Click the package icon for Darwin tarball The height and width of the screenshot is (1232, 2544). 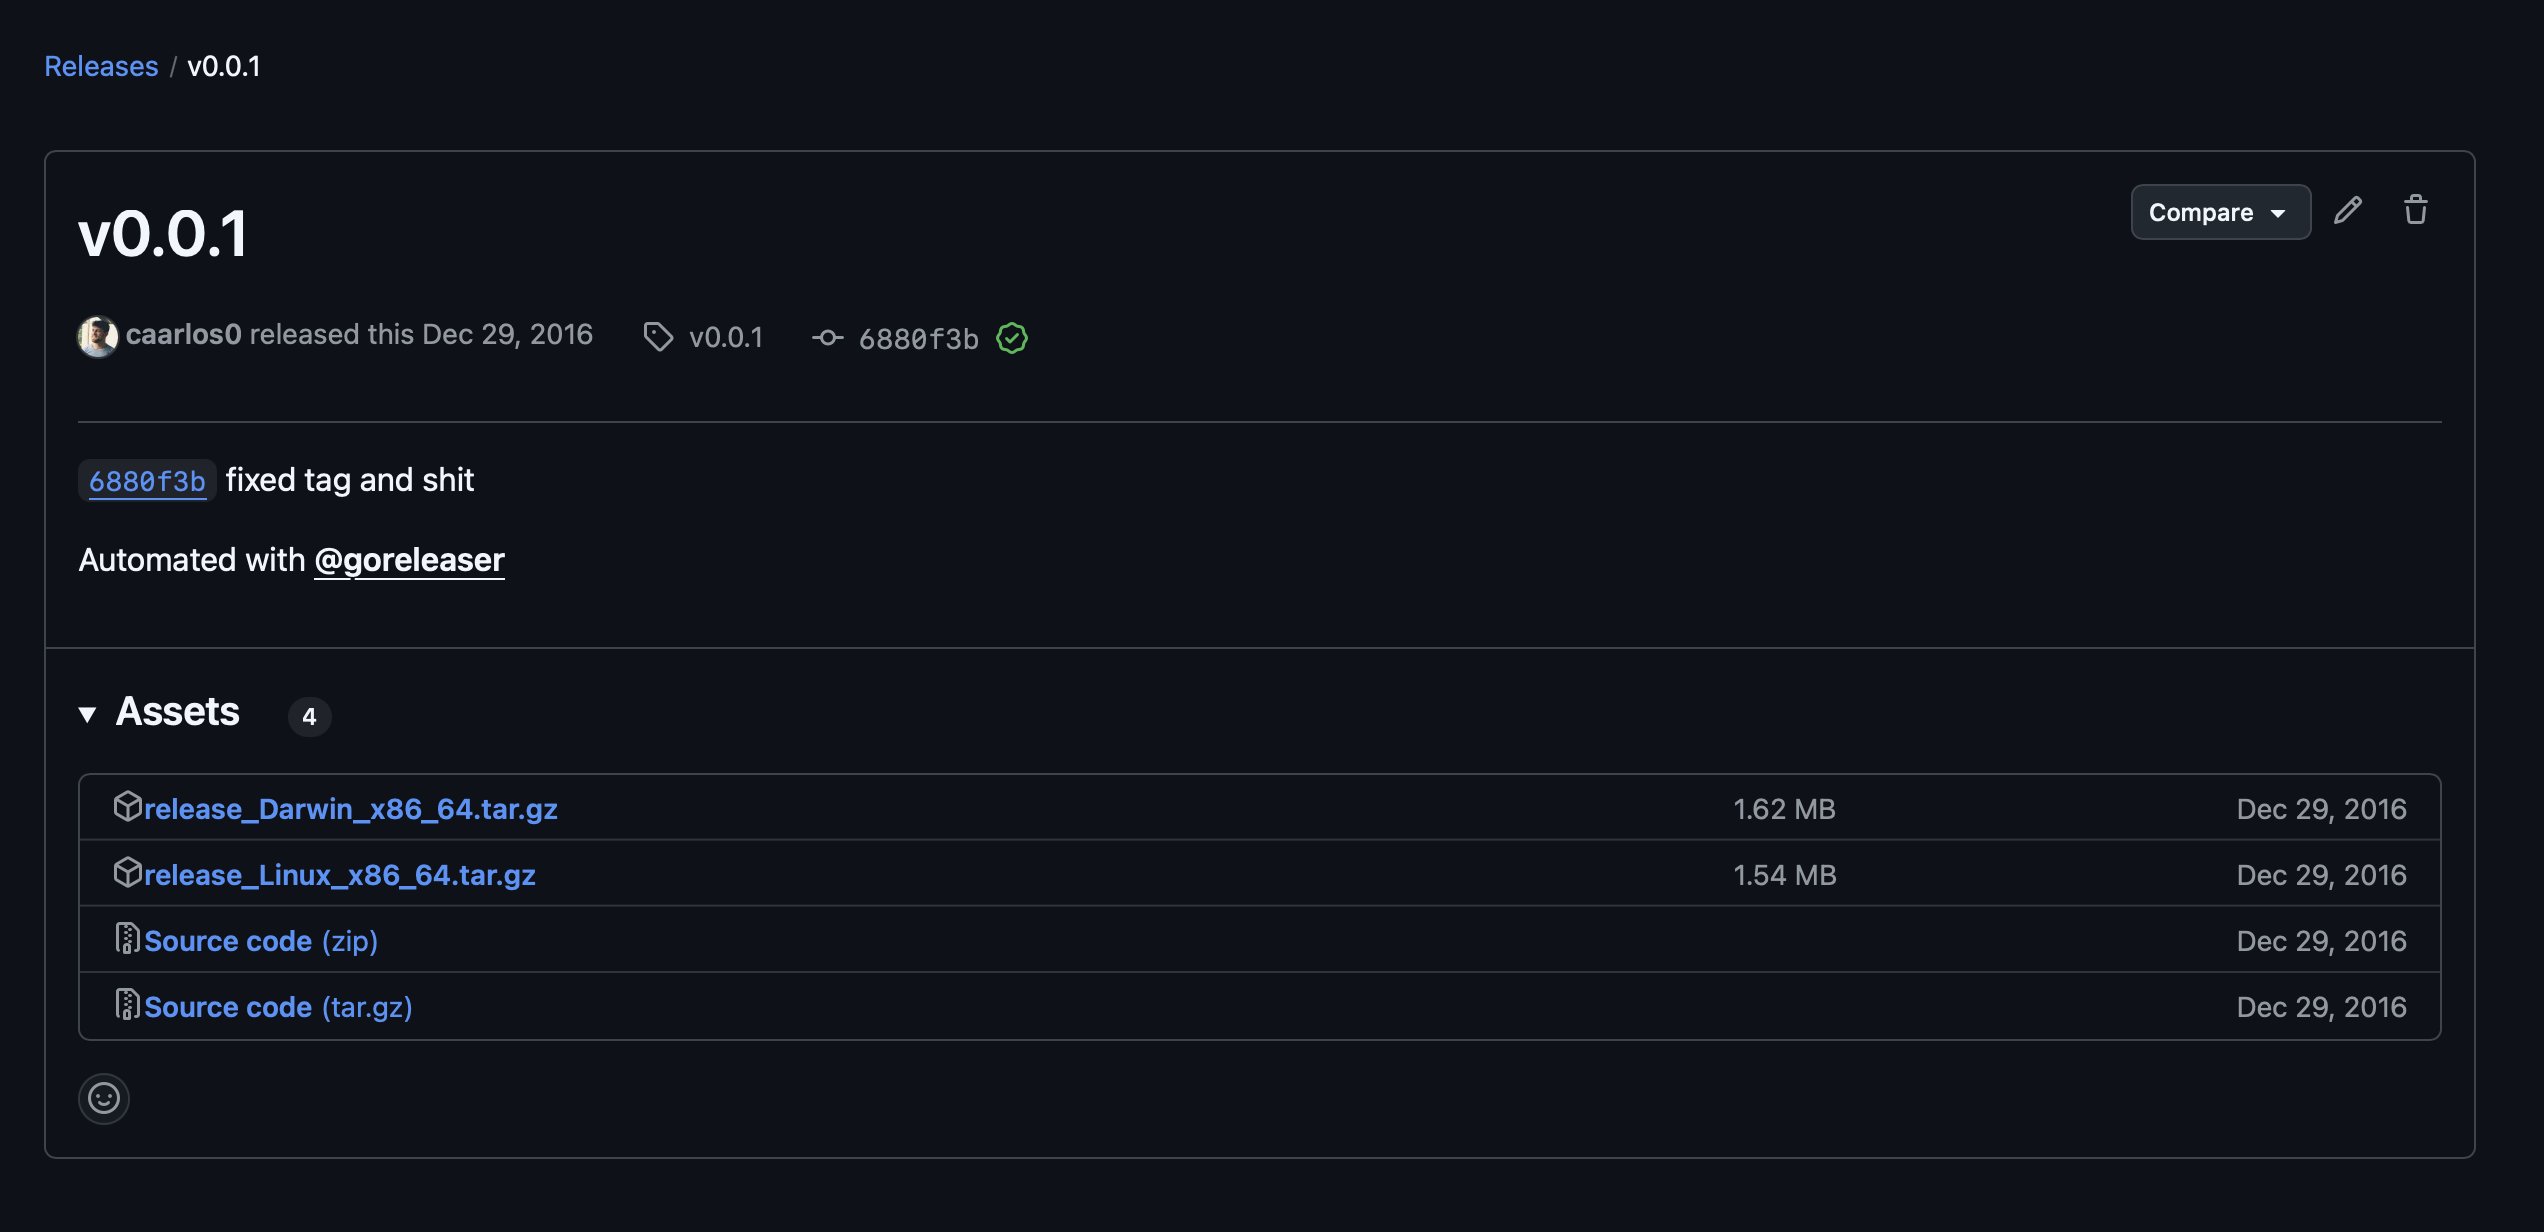[x=127, y=806]
